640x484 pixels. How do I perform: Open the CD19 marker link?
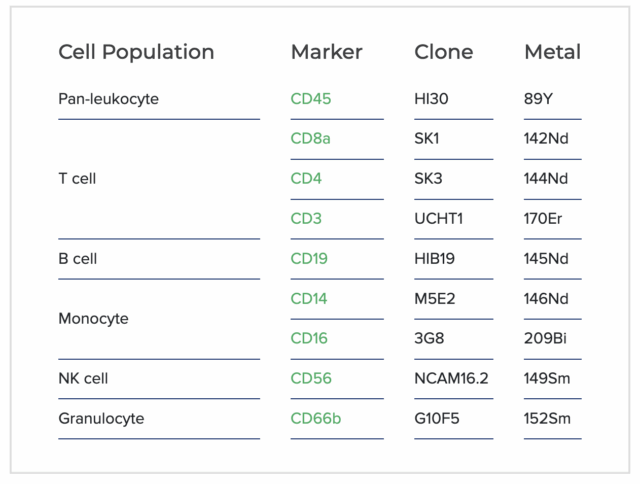[x=309, y=259]
